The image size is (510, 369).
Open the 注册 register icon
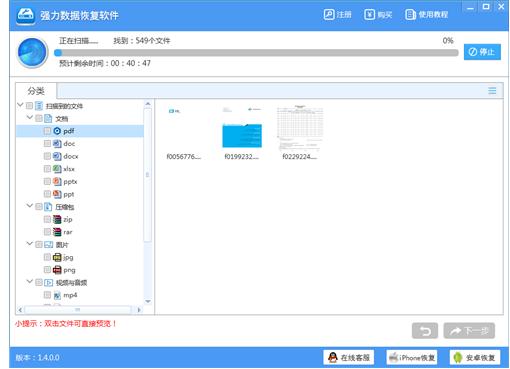[x=329, y=15]
